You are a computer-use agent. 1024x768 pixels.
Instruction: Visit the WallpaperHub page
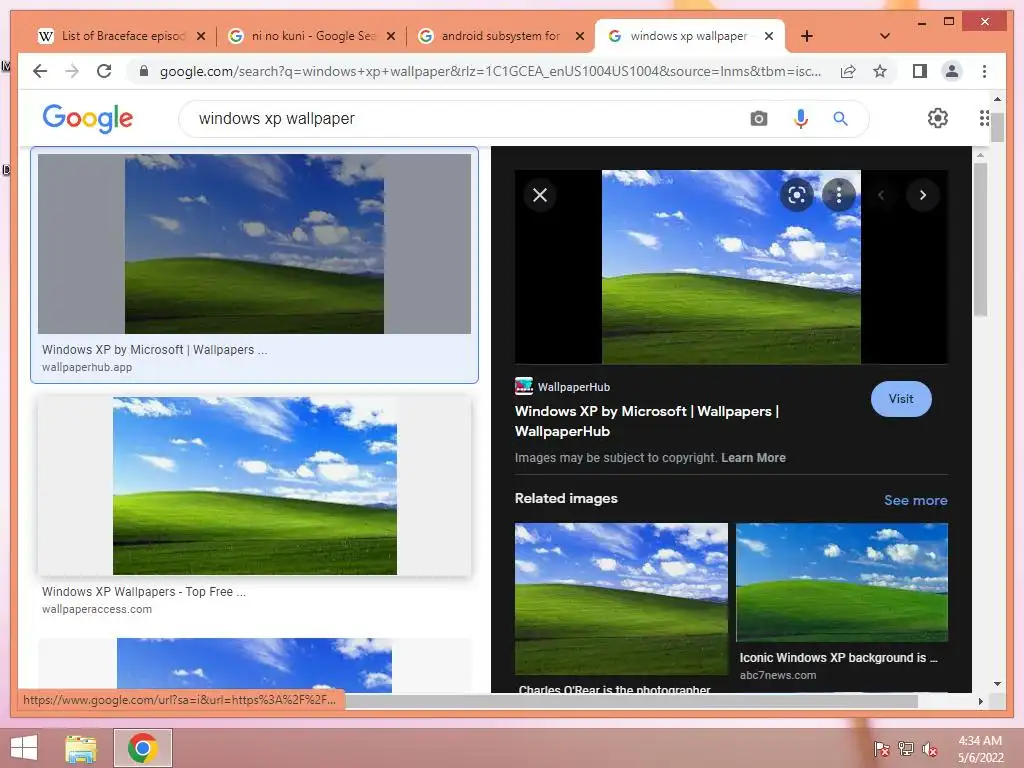901,398
